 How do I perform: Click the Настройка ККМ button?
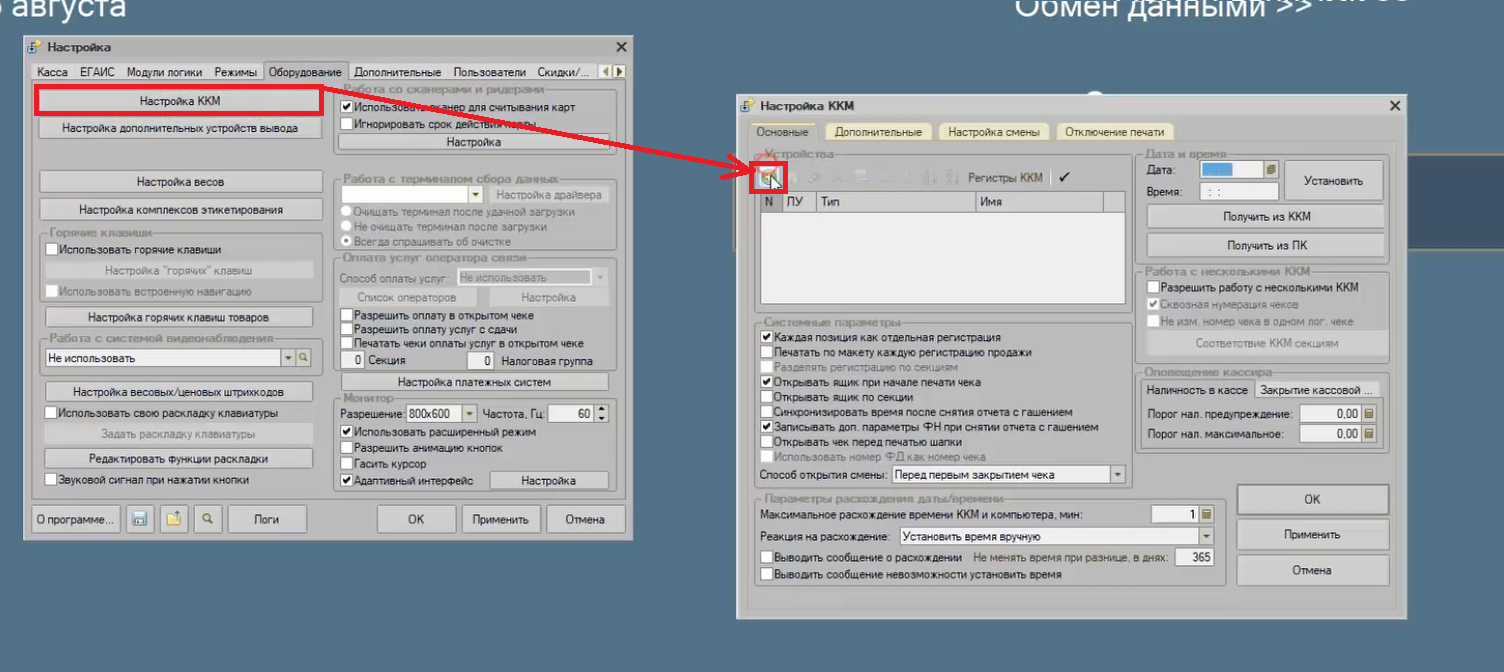(x=180, y=101)
